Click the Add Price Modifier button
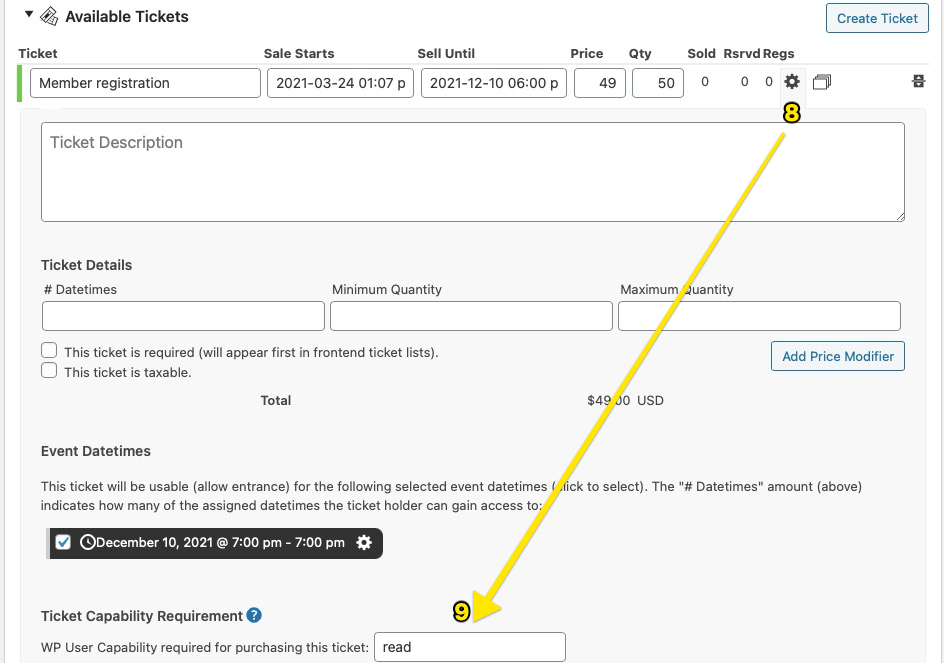This screenshot has height=663, width=944. 837,356
